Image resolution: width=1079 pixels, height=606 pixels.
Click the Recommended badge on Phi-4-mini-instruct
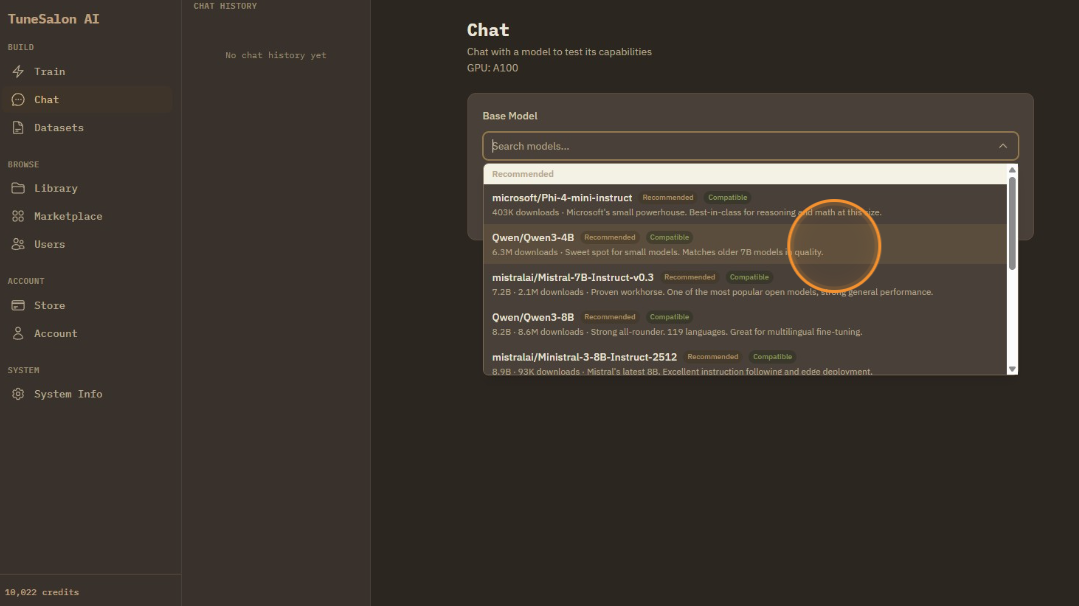(x=668, y=197)
